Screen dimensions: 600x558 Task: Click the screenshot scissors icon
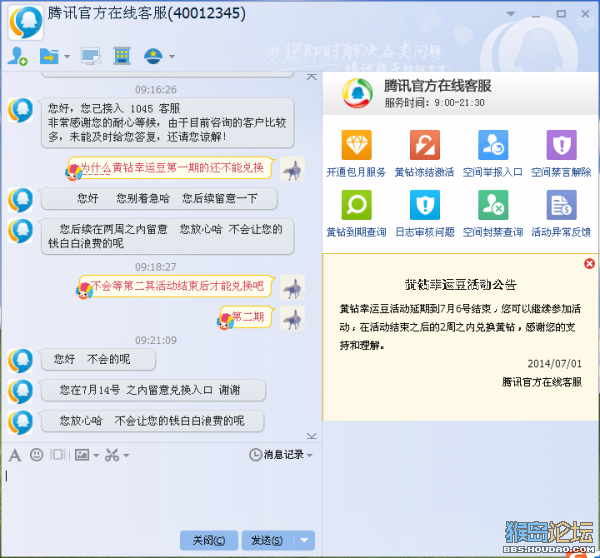(112, 455)
